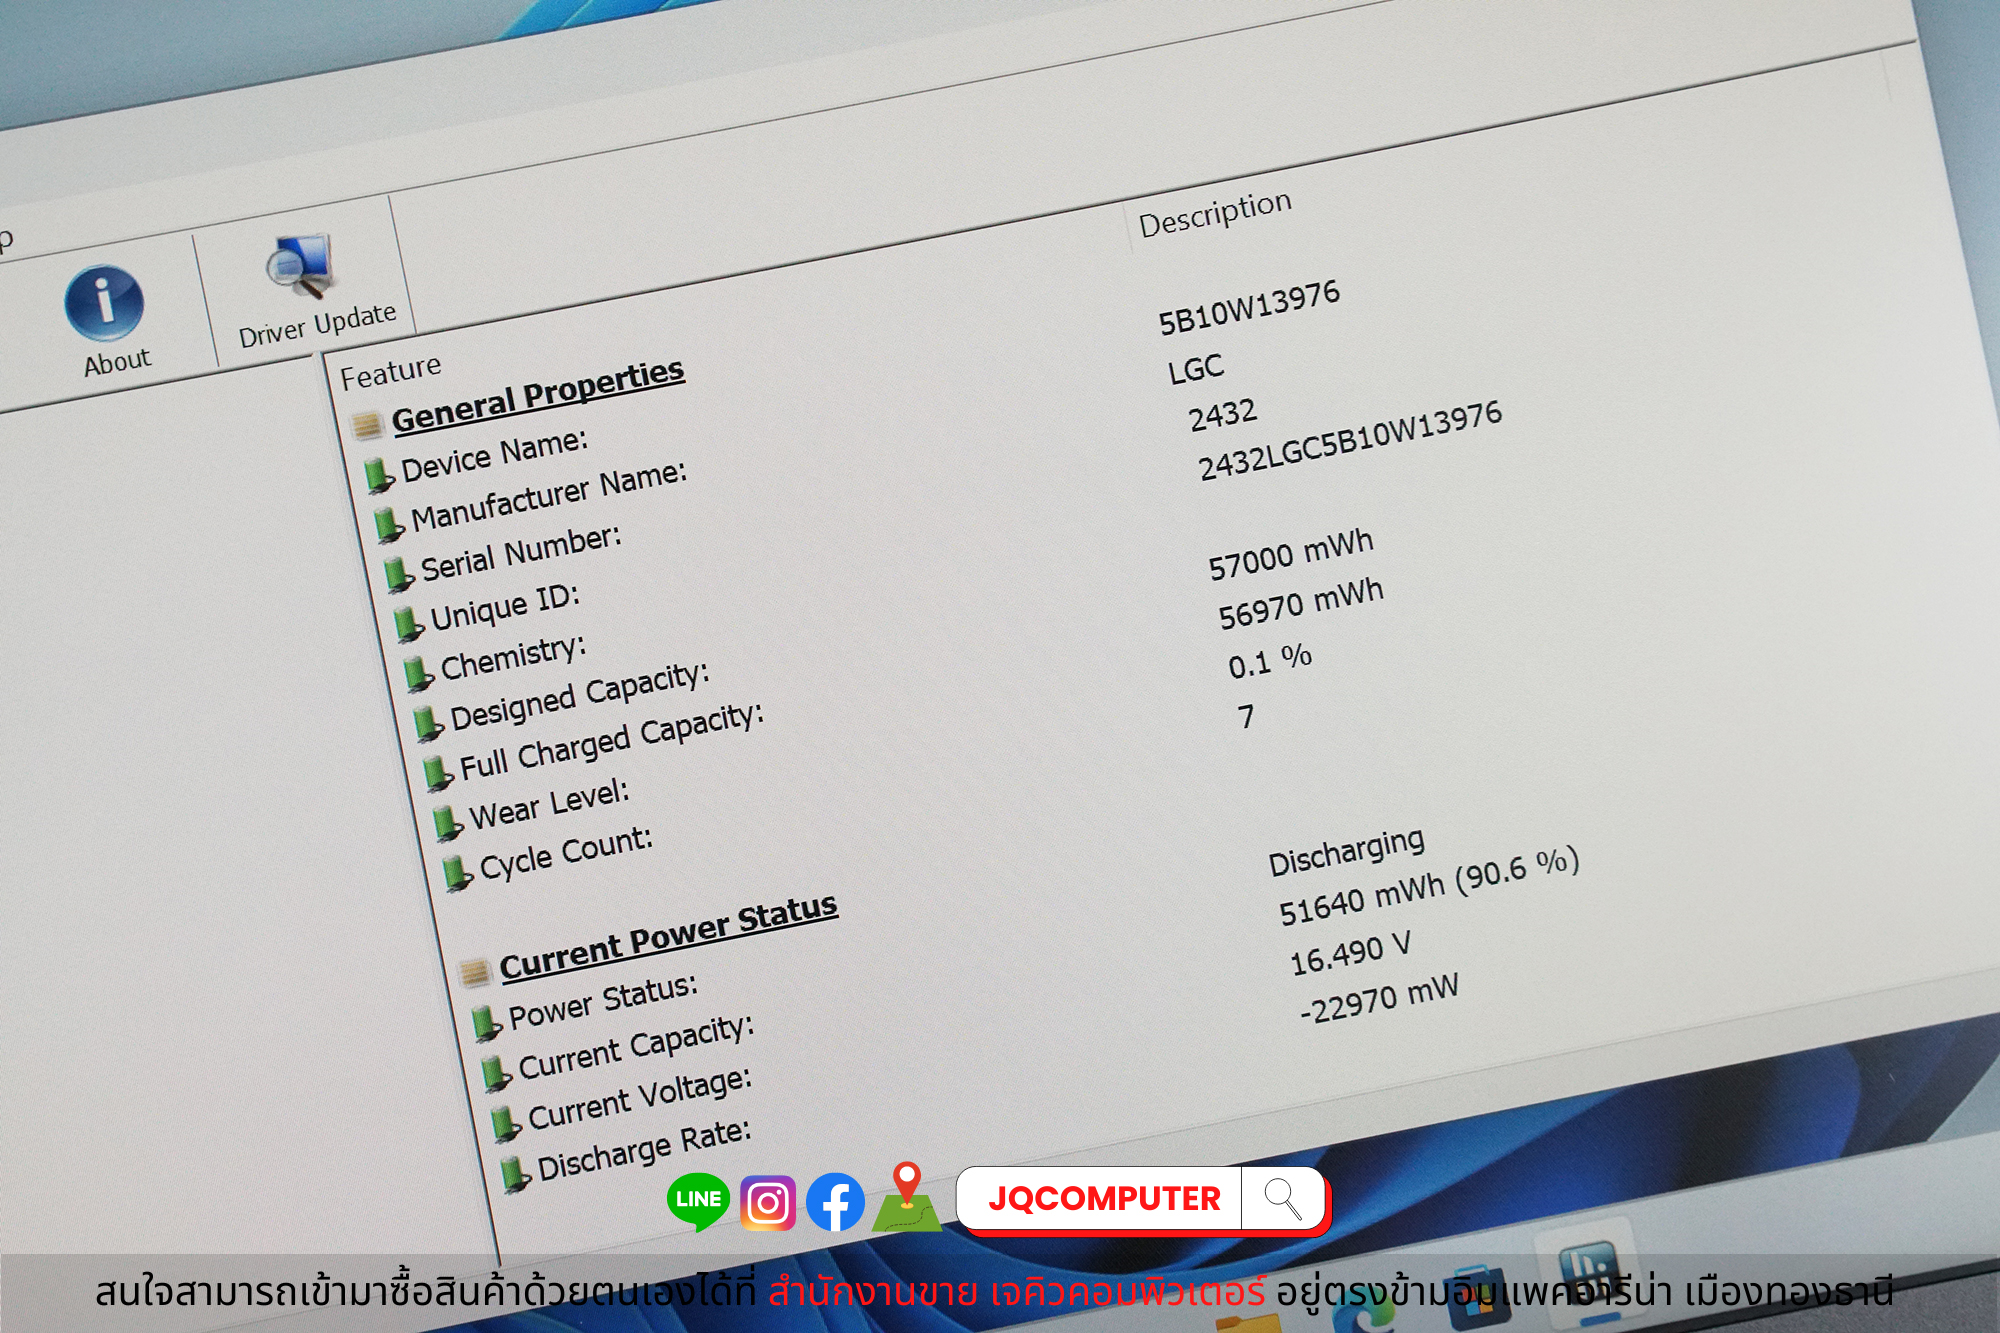Select the General Properties section header
The height and width of the screenshot is (1333, 2000).
[538, 395]
